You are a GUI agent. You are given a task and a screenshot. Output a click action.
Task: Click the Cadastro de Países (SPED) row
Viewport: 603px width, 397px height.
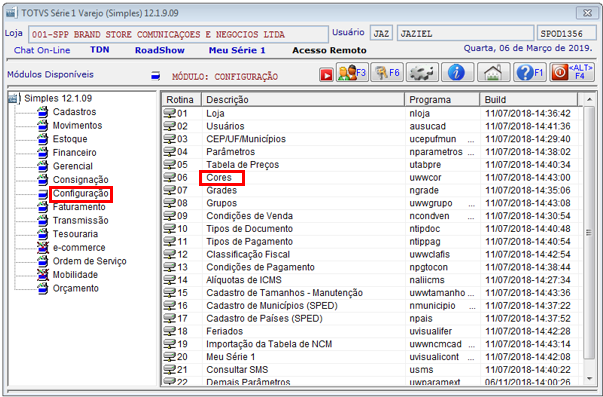[371, 319]
